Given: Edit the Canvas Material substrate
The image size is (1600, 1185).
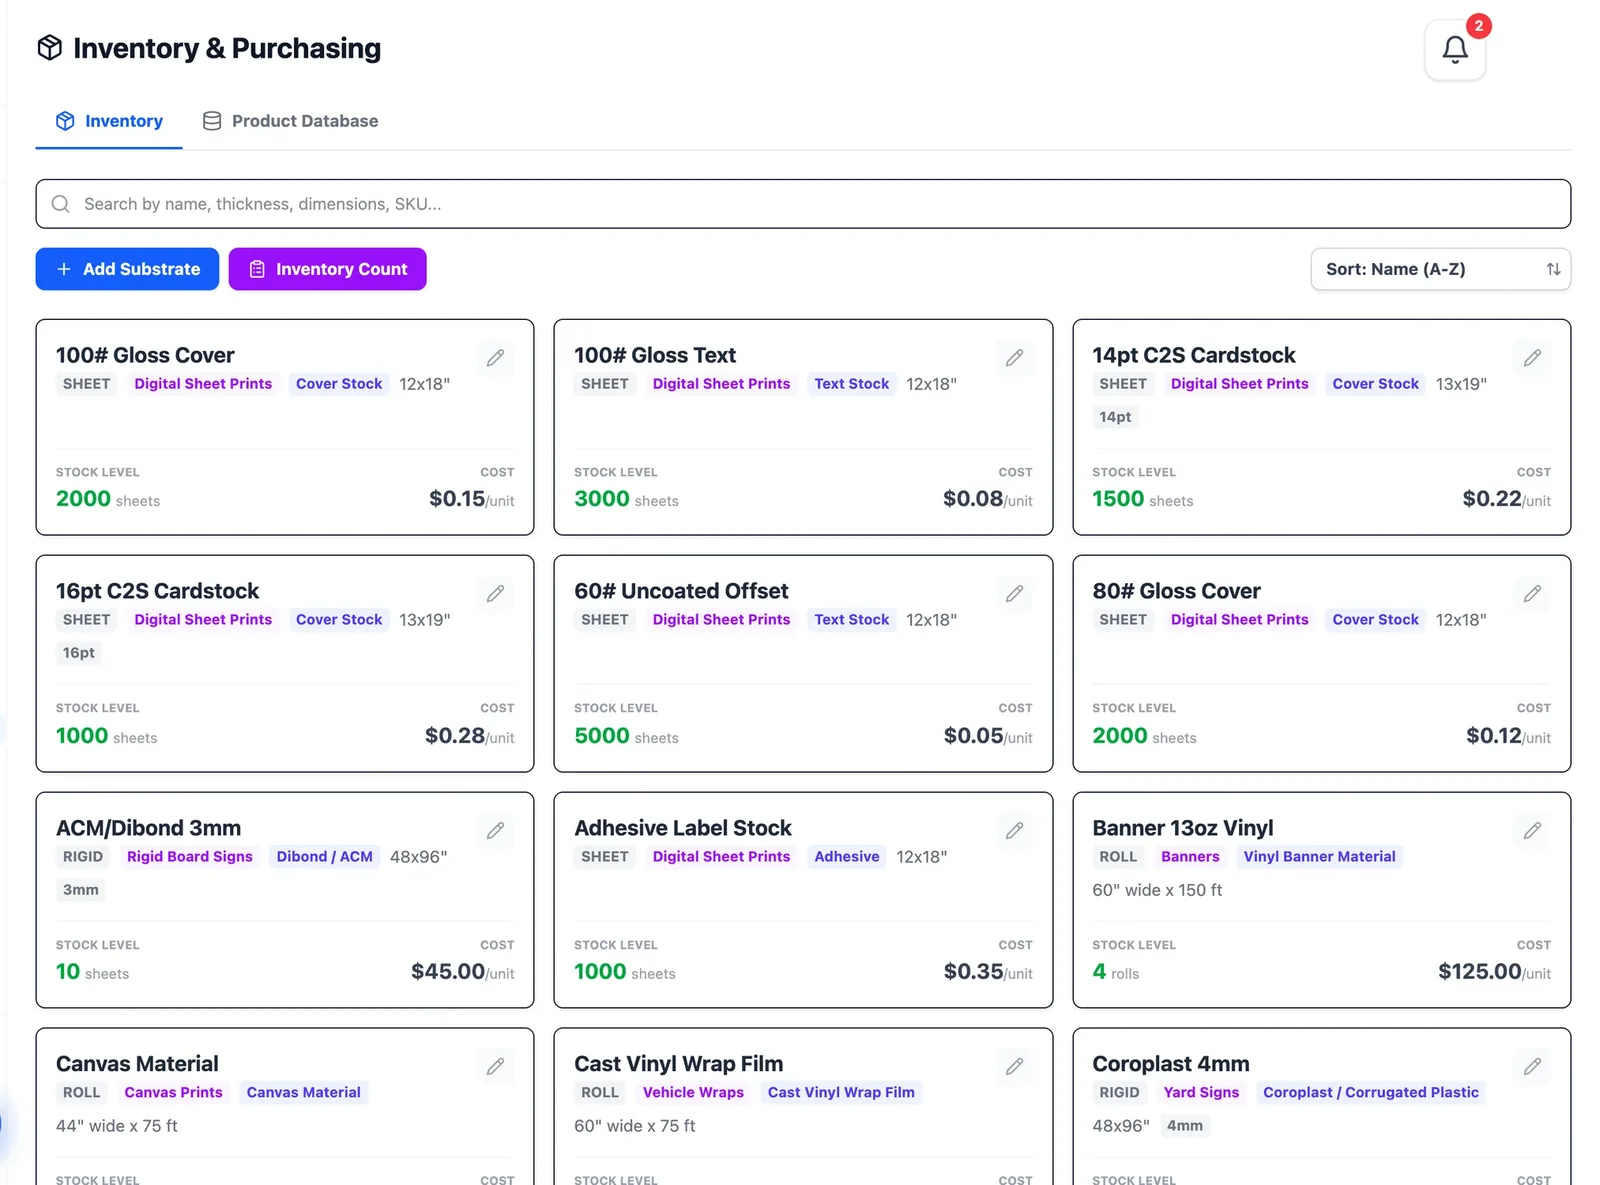Looking at the screenshot, I should pos(495,1067).
